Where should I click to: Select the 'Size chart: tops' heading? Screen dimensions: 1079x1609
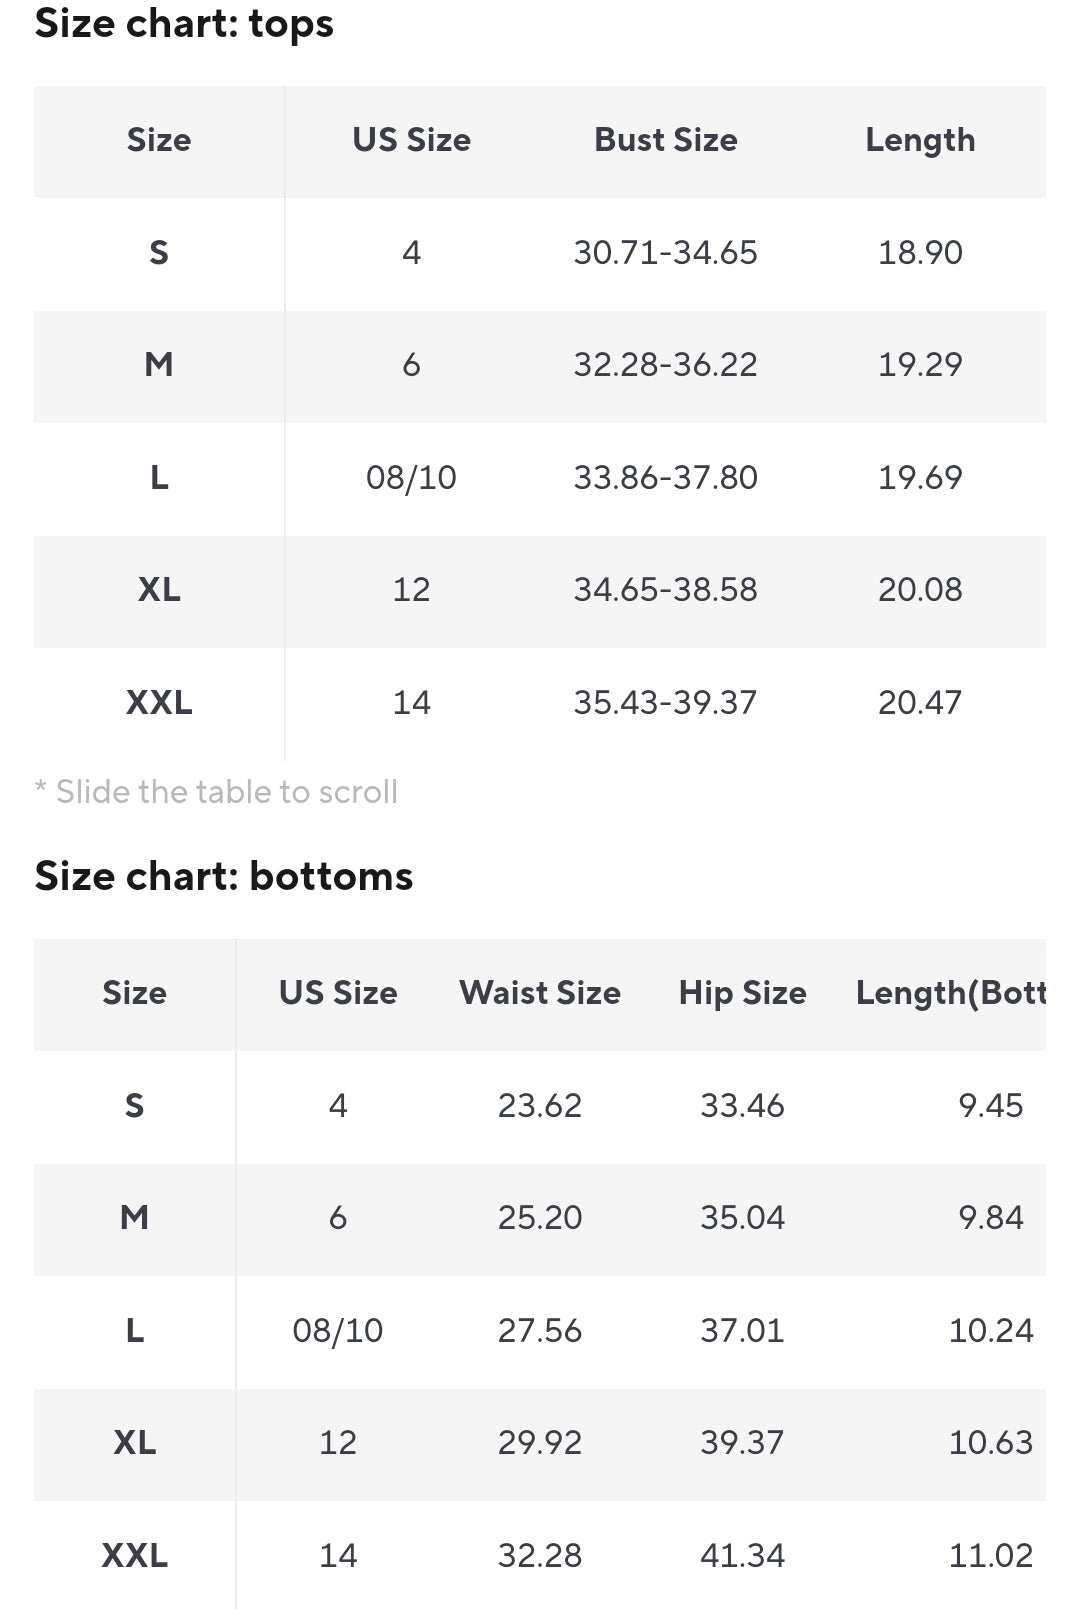click(184, 24)
